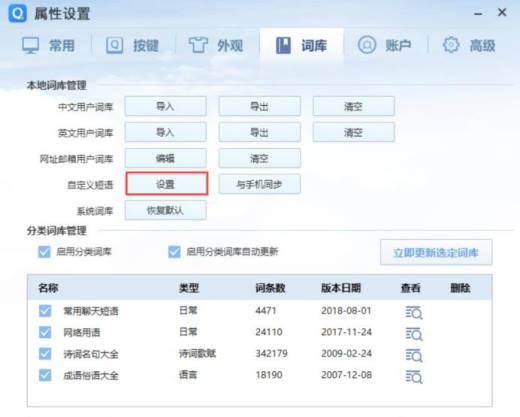520x417 pixels.
Task: Click 与手机同步 button
Action: pyautogui.click(x=260, y=184)
